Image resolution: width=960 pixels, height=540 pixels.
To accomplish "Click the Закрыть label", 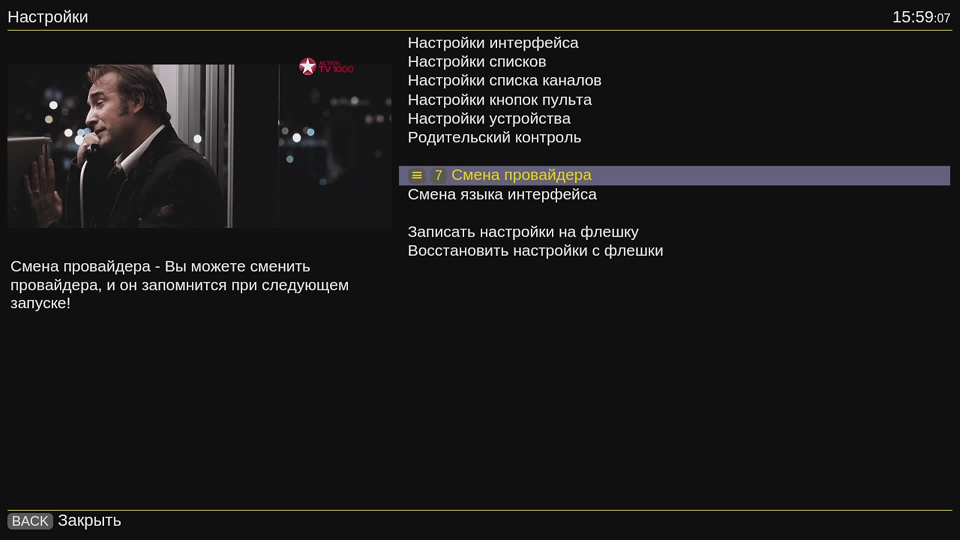I will pyautogui.click(x=89, y=521).
